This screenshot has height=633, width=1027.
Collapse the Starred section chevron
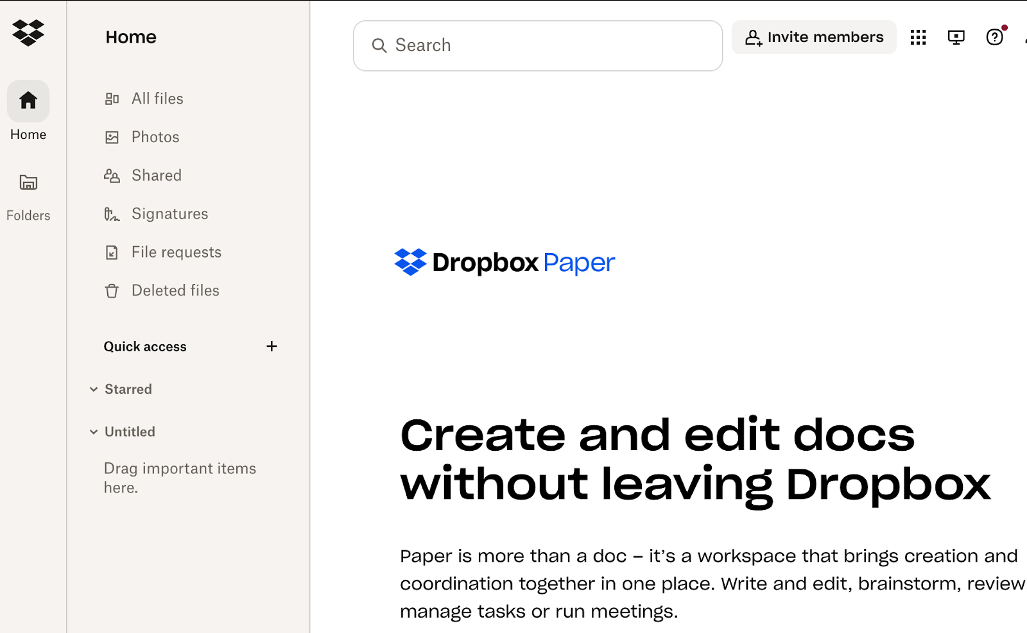tap(94, 389)
